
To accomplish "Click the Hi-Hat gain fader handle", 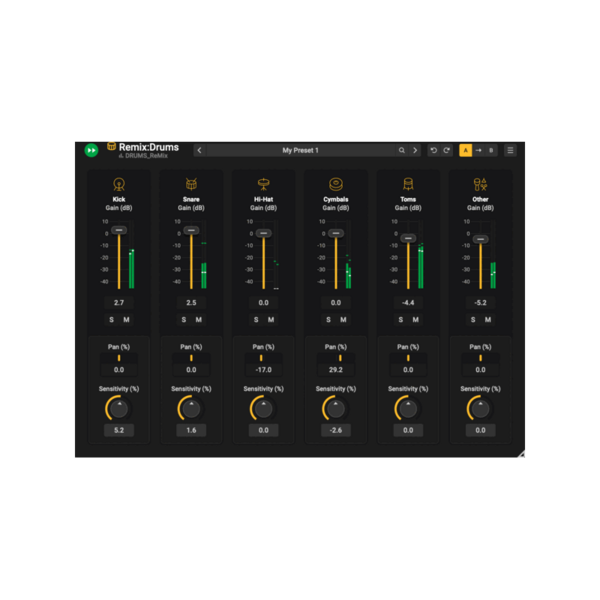I will (264, 233).
